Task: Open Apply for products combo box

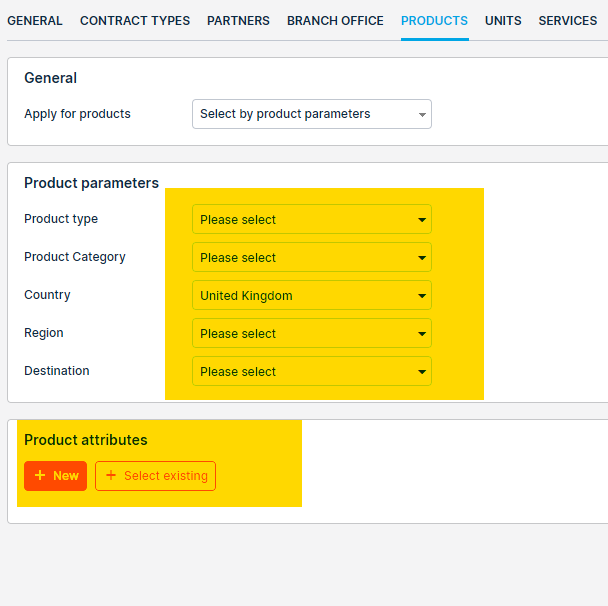Action: pyautogui.click(x=312, y=114)
